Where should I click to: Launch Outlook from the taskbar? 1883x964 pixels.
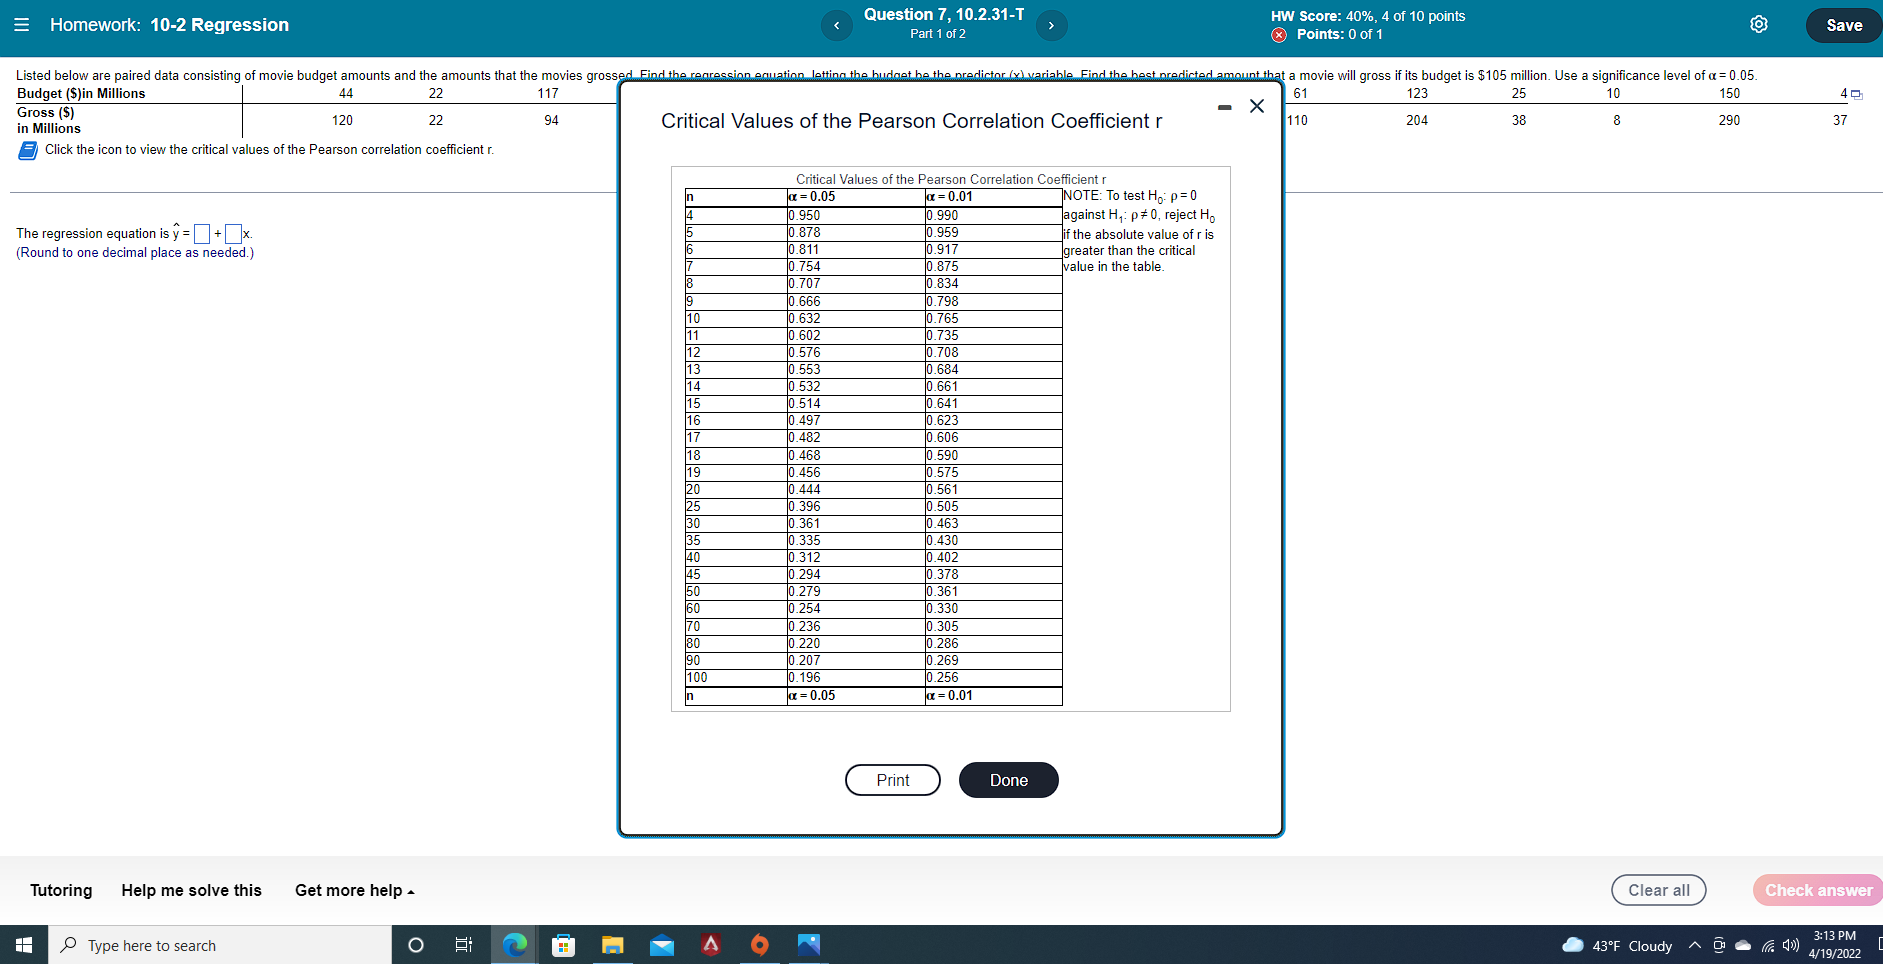[661, 944]
